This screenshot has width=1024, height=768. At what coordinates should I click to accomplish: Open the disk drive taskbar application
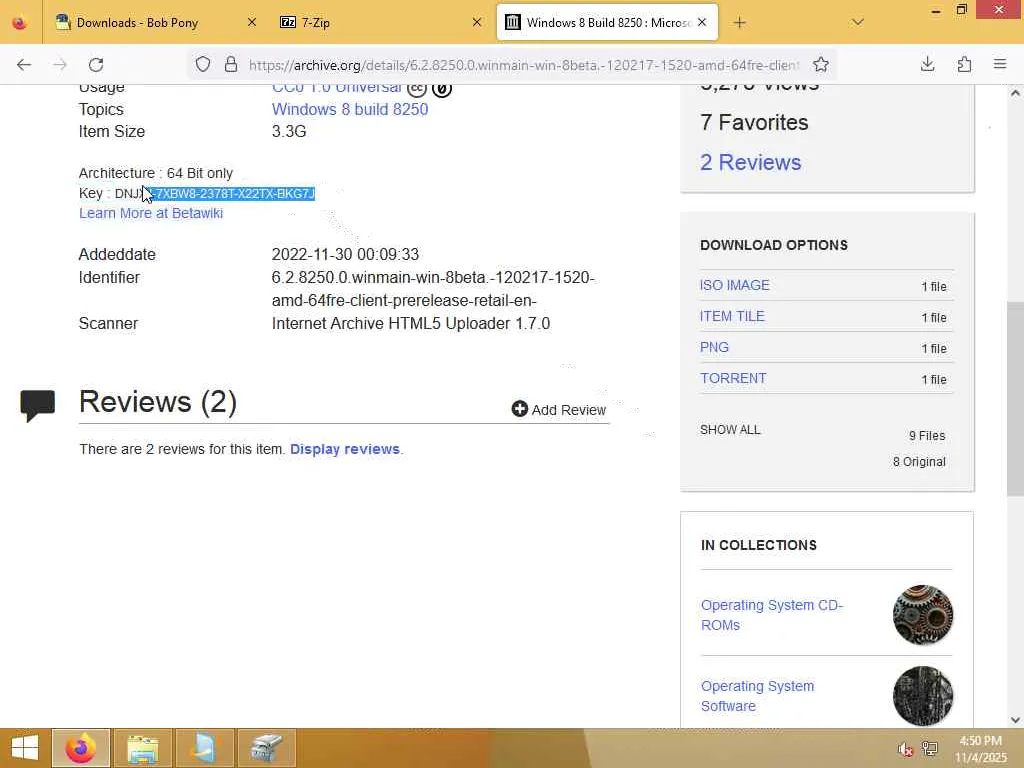tap(266, 748)
